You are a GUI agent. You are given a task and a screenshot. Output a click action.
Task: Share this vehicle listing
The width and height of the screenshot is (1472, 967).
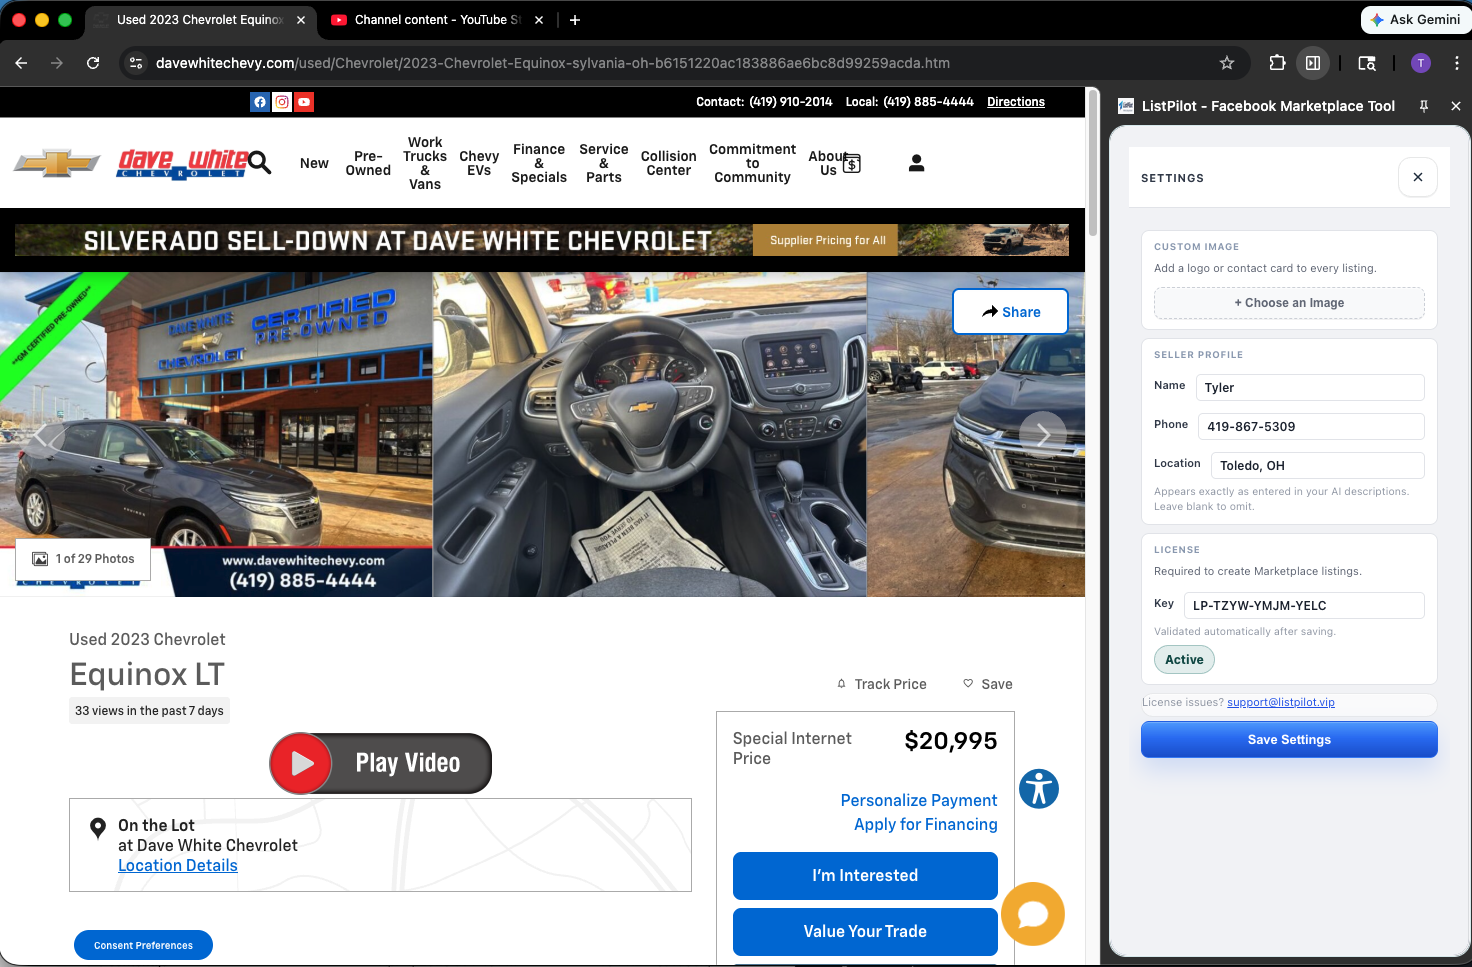[x=1010, y=312]
